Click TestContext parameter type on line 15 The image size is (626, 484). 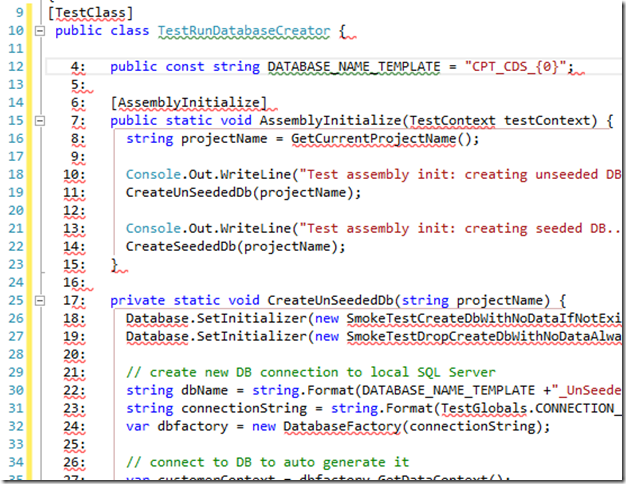pos(452,121)
